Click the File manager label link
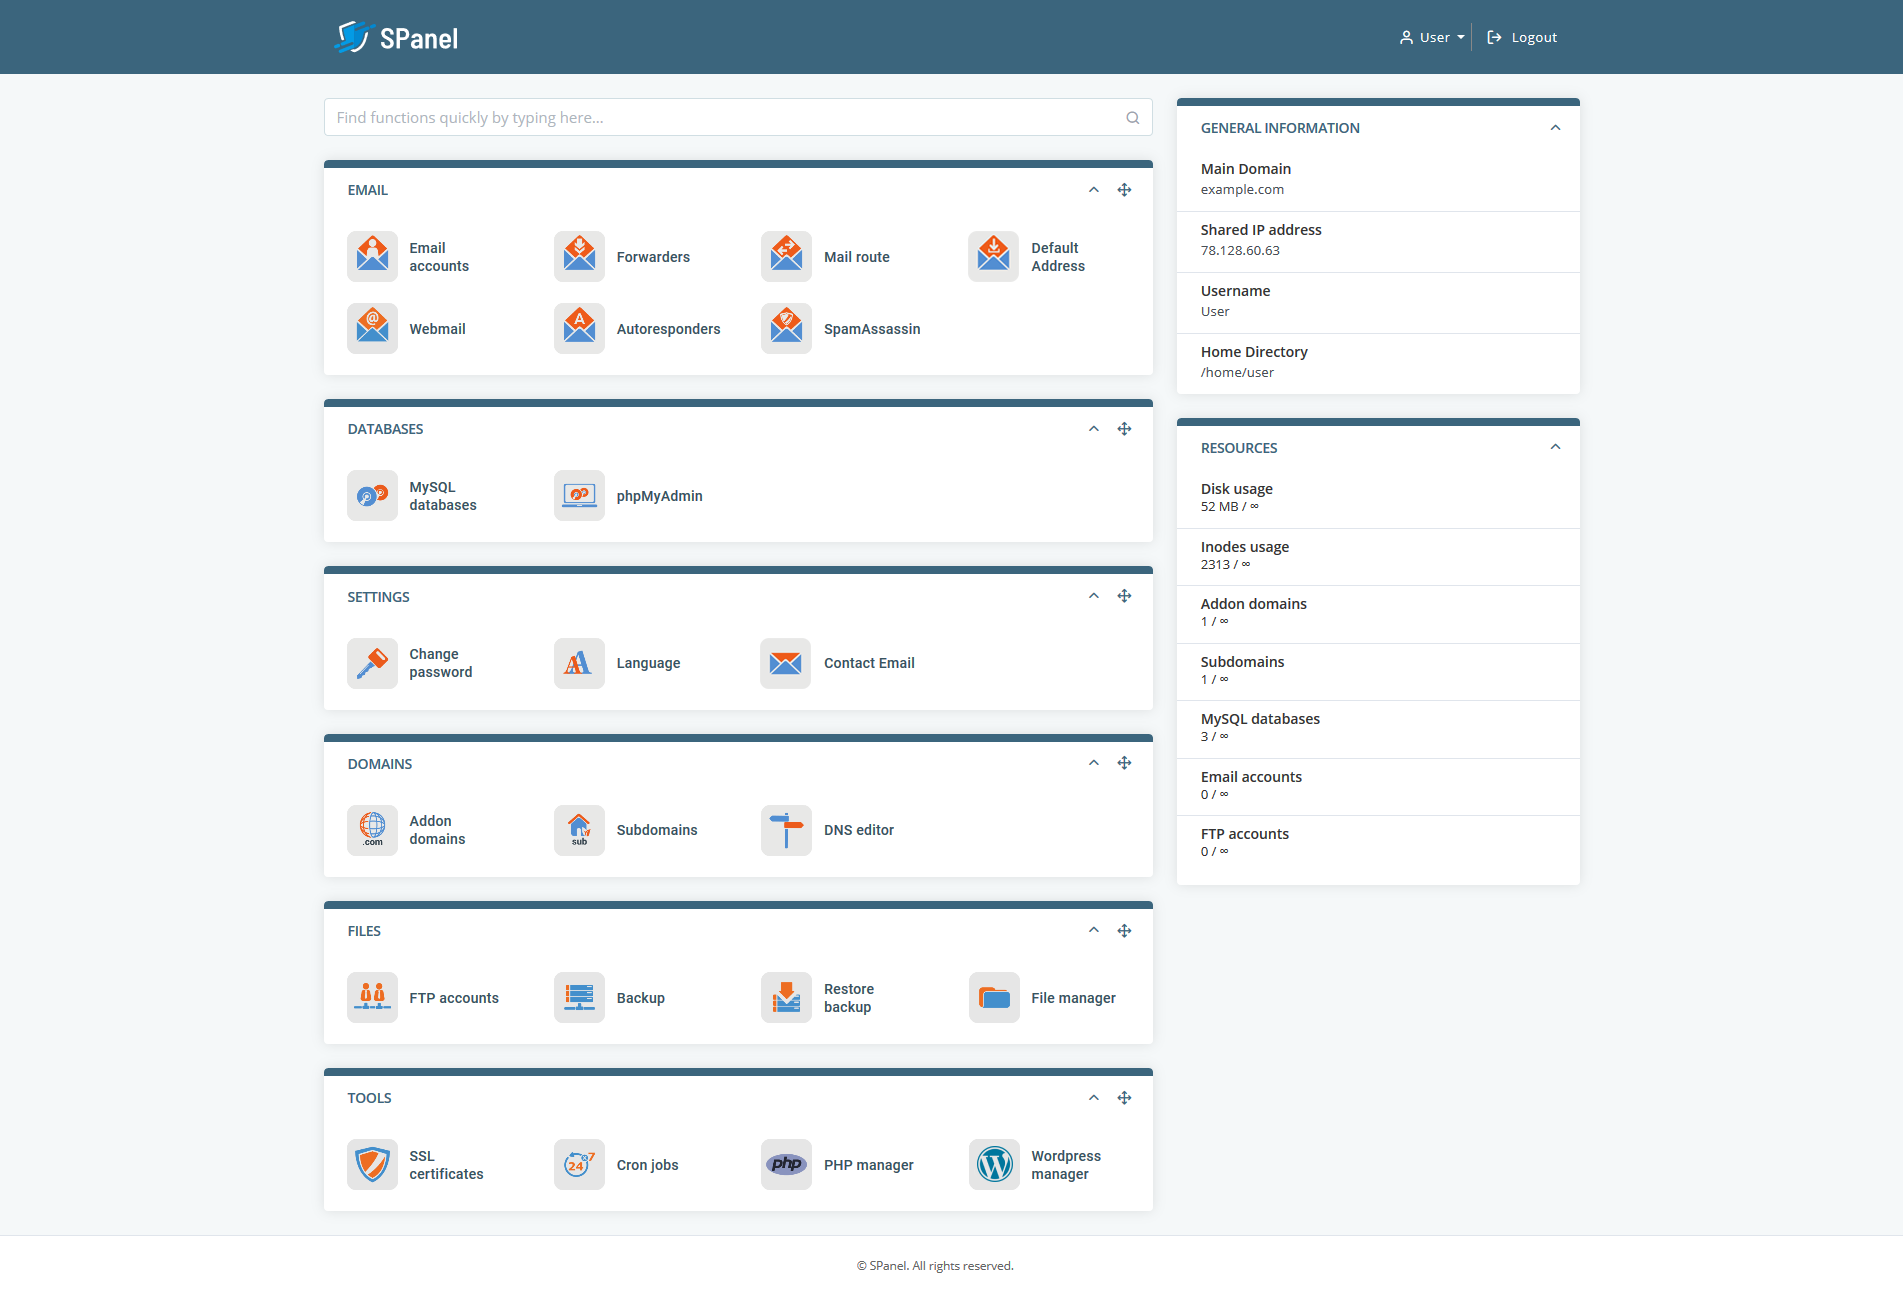Screen dimensions: 1903x1294 click(1073, 998)
